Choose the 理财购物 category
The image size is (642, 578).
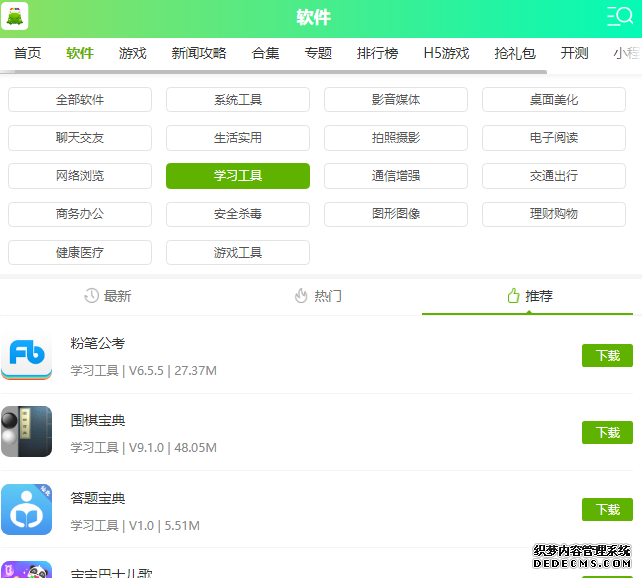(x=554, y=214)
